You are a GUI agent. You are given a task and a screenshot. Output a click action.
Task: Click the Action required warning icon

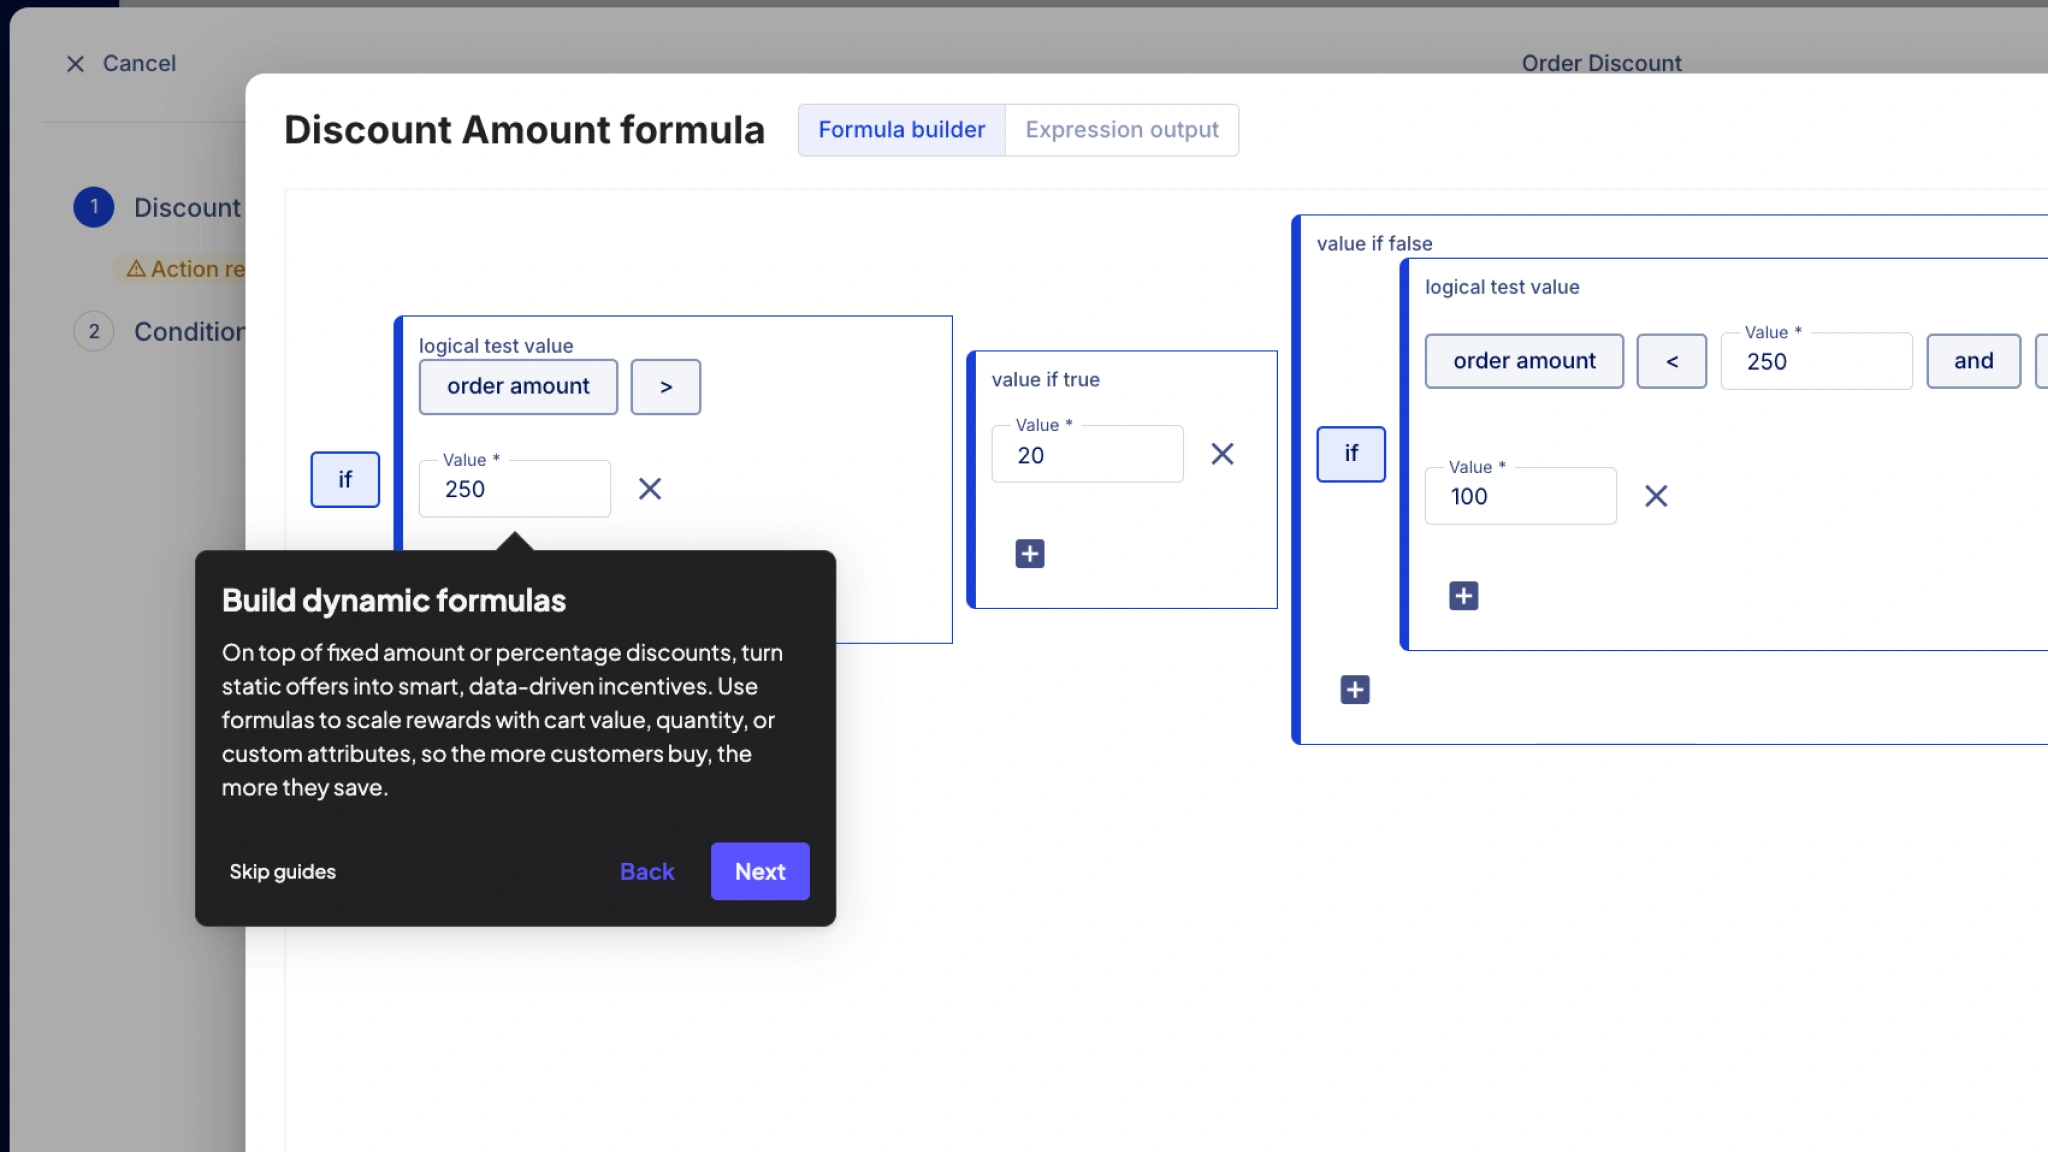[x=136, y=269]
